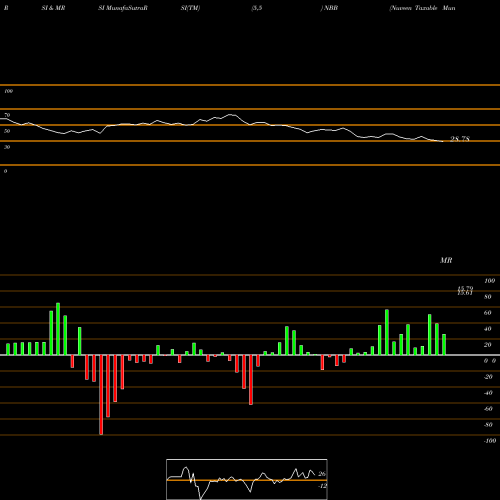Click the MR value 15.79
500x500 pixels.
[x=465, y=288]
